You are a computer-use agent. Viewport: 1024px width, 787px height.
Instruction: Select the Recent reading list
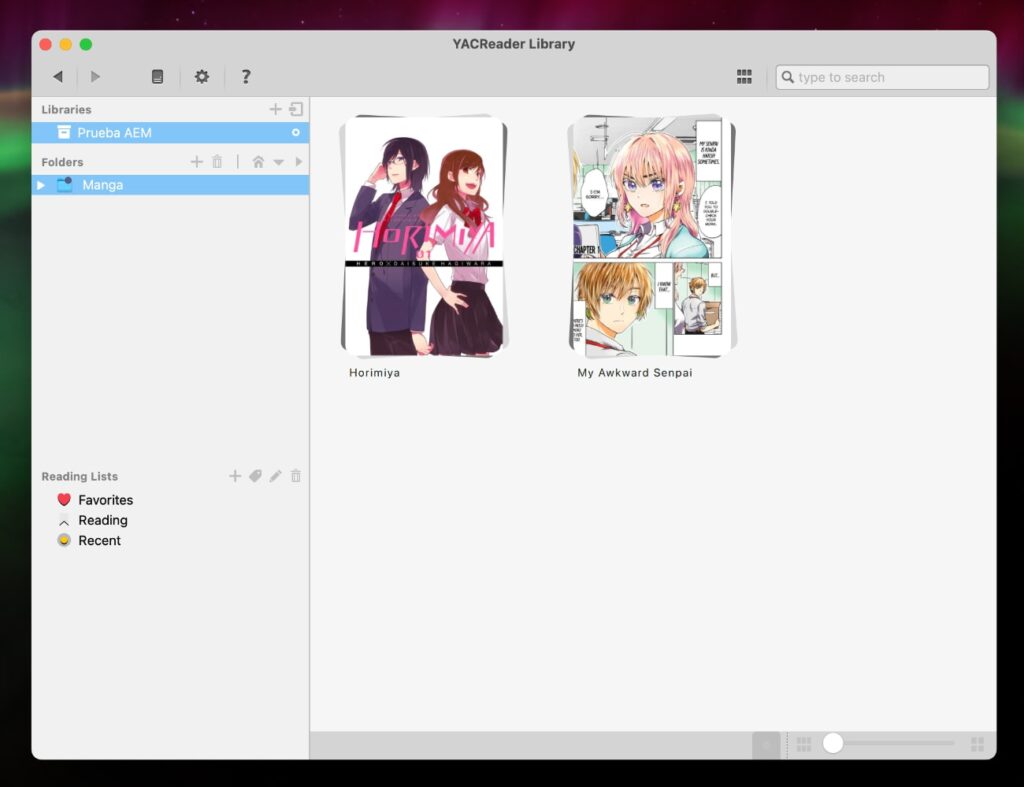[99, 540]
